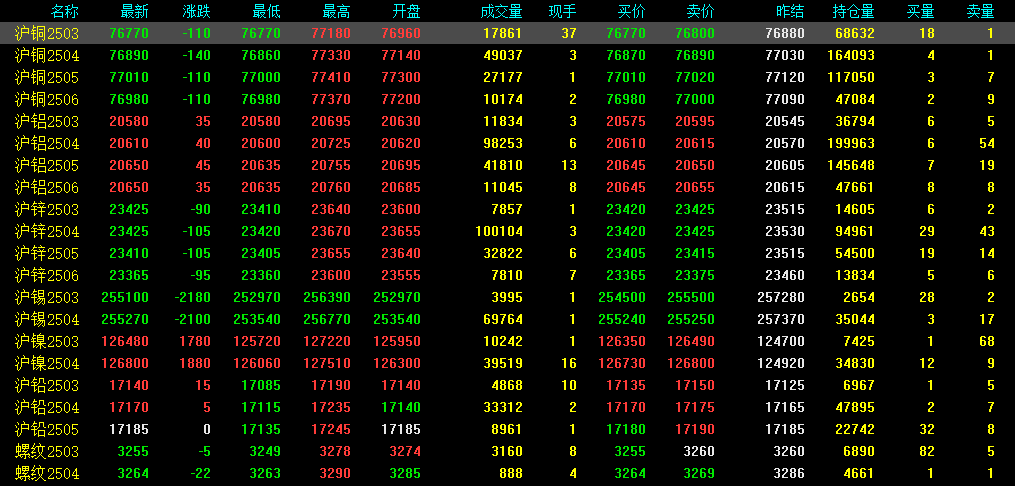Click 沪铜2505 high price 77410
The width and height of the screenshot is (1015, 486).
(331, 78)
